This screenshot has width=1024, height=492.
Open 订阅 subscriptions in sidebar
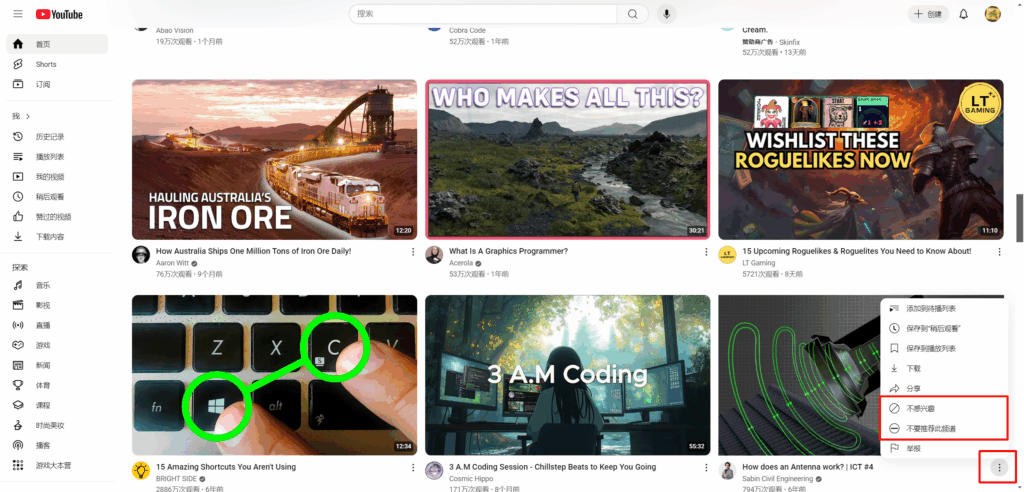pyautogui.click(x=57, y=84)
